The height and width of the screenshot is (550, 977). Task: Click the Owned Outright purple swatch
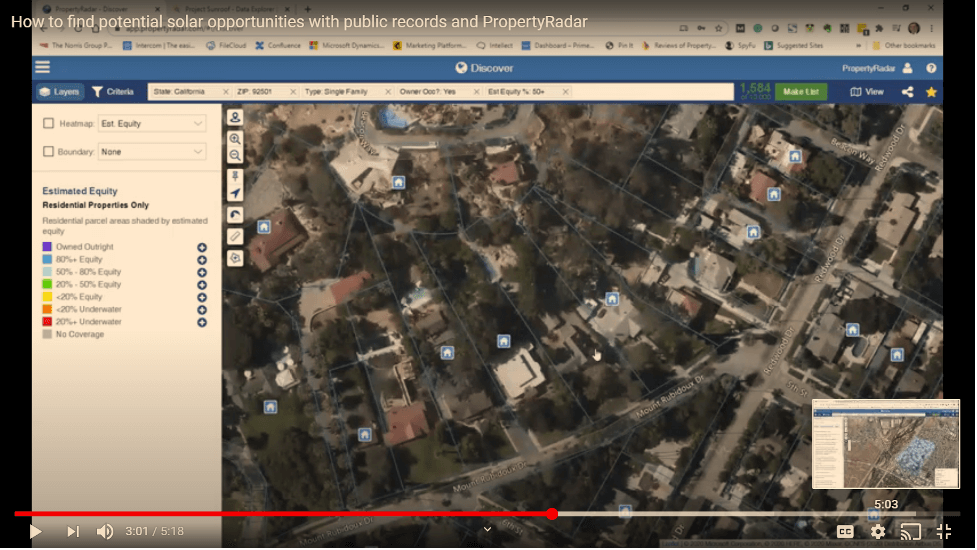click(47, 247)
